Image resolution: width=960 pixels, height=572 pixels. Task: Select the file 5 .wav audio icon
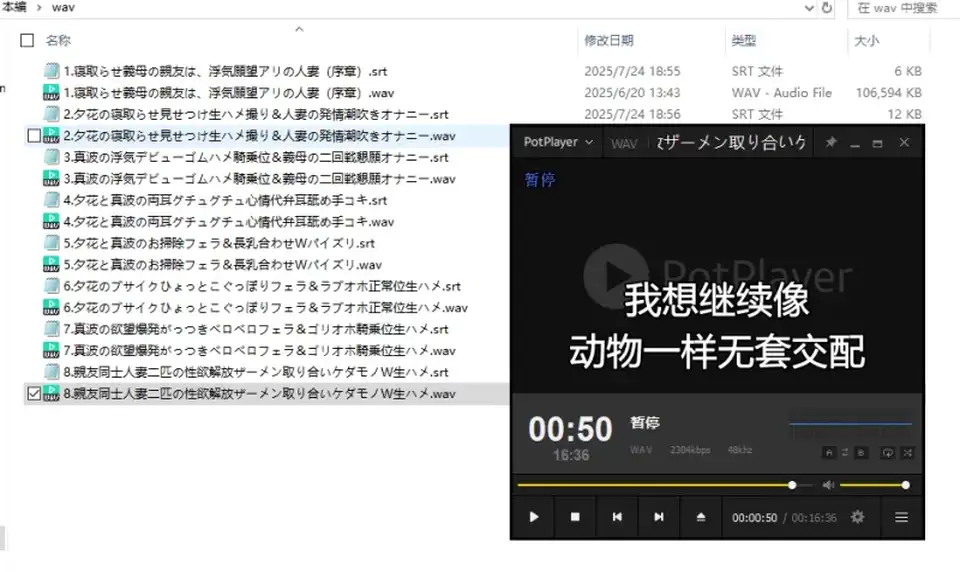(x=51, y=265)
